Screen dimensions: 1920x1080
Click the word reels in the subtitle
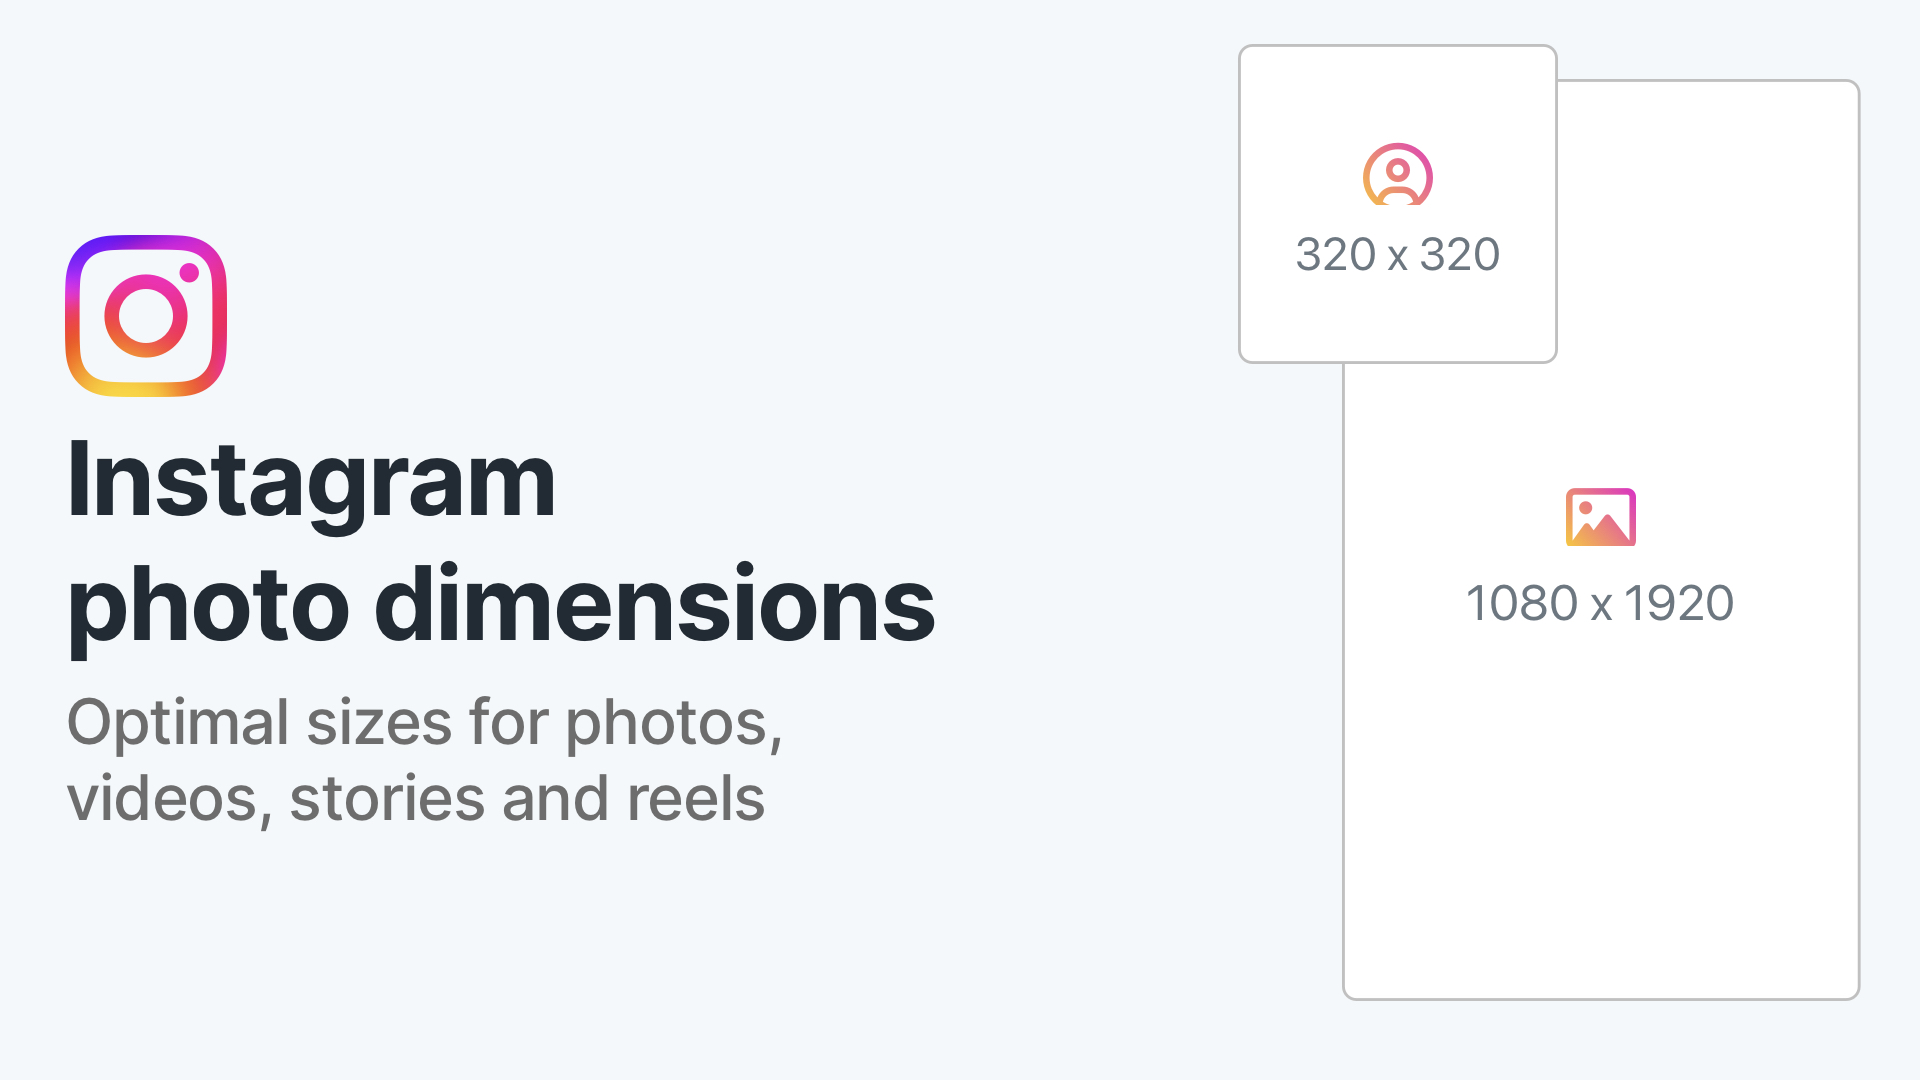pos(695,799)
